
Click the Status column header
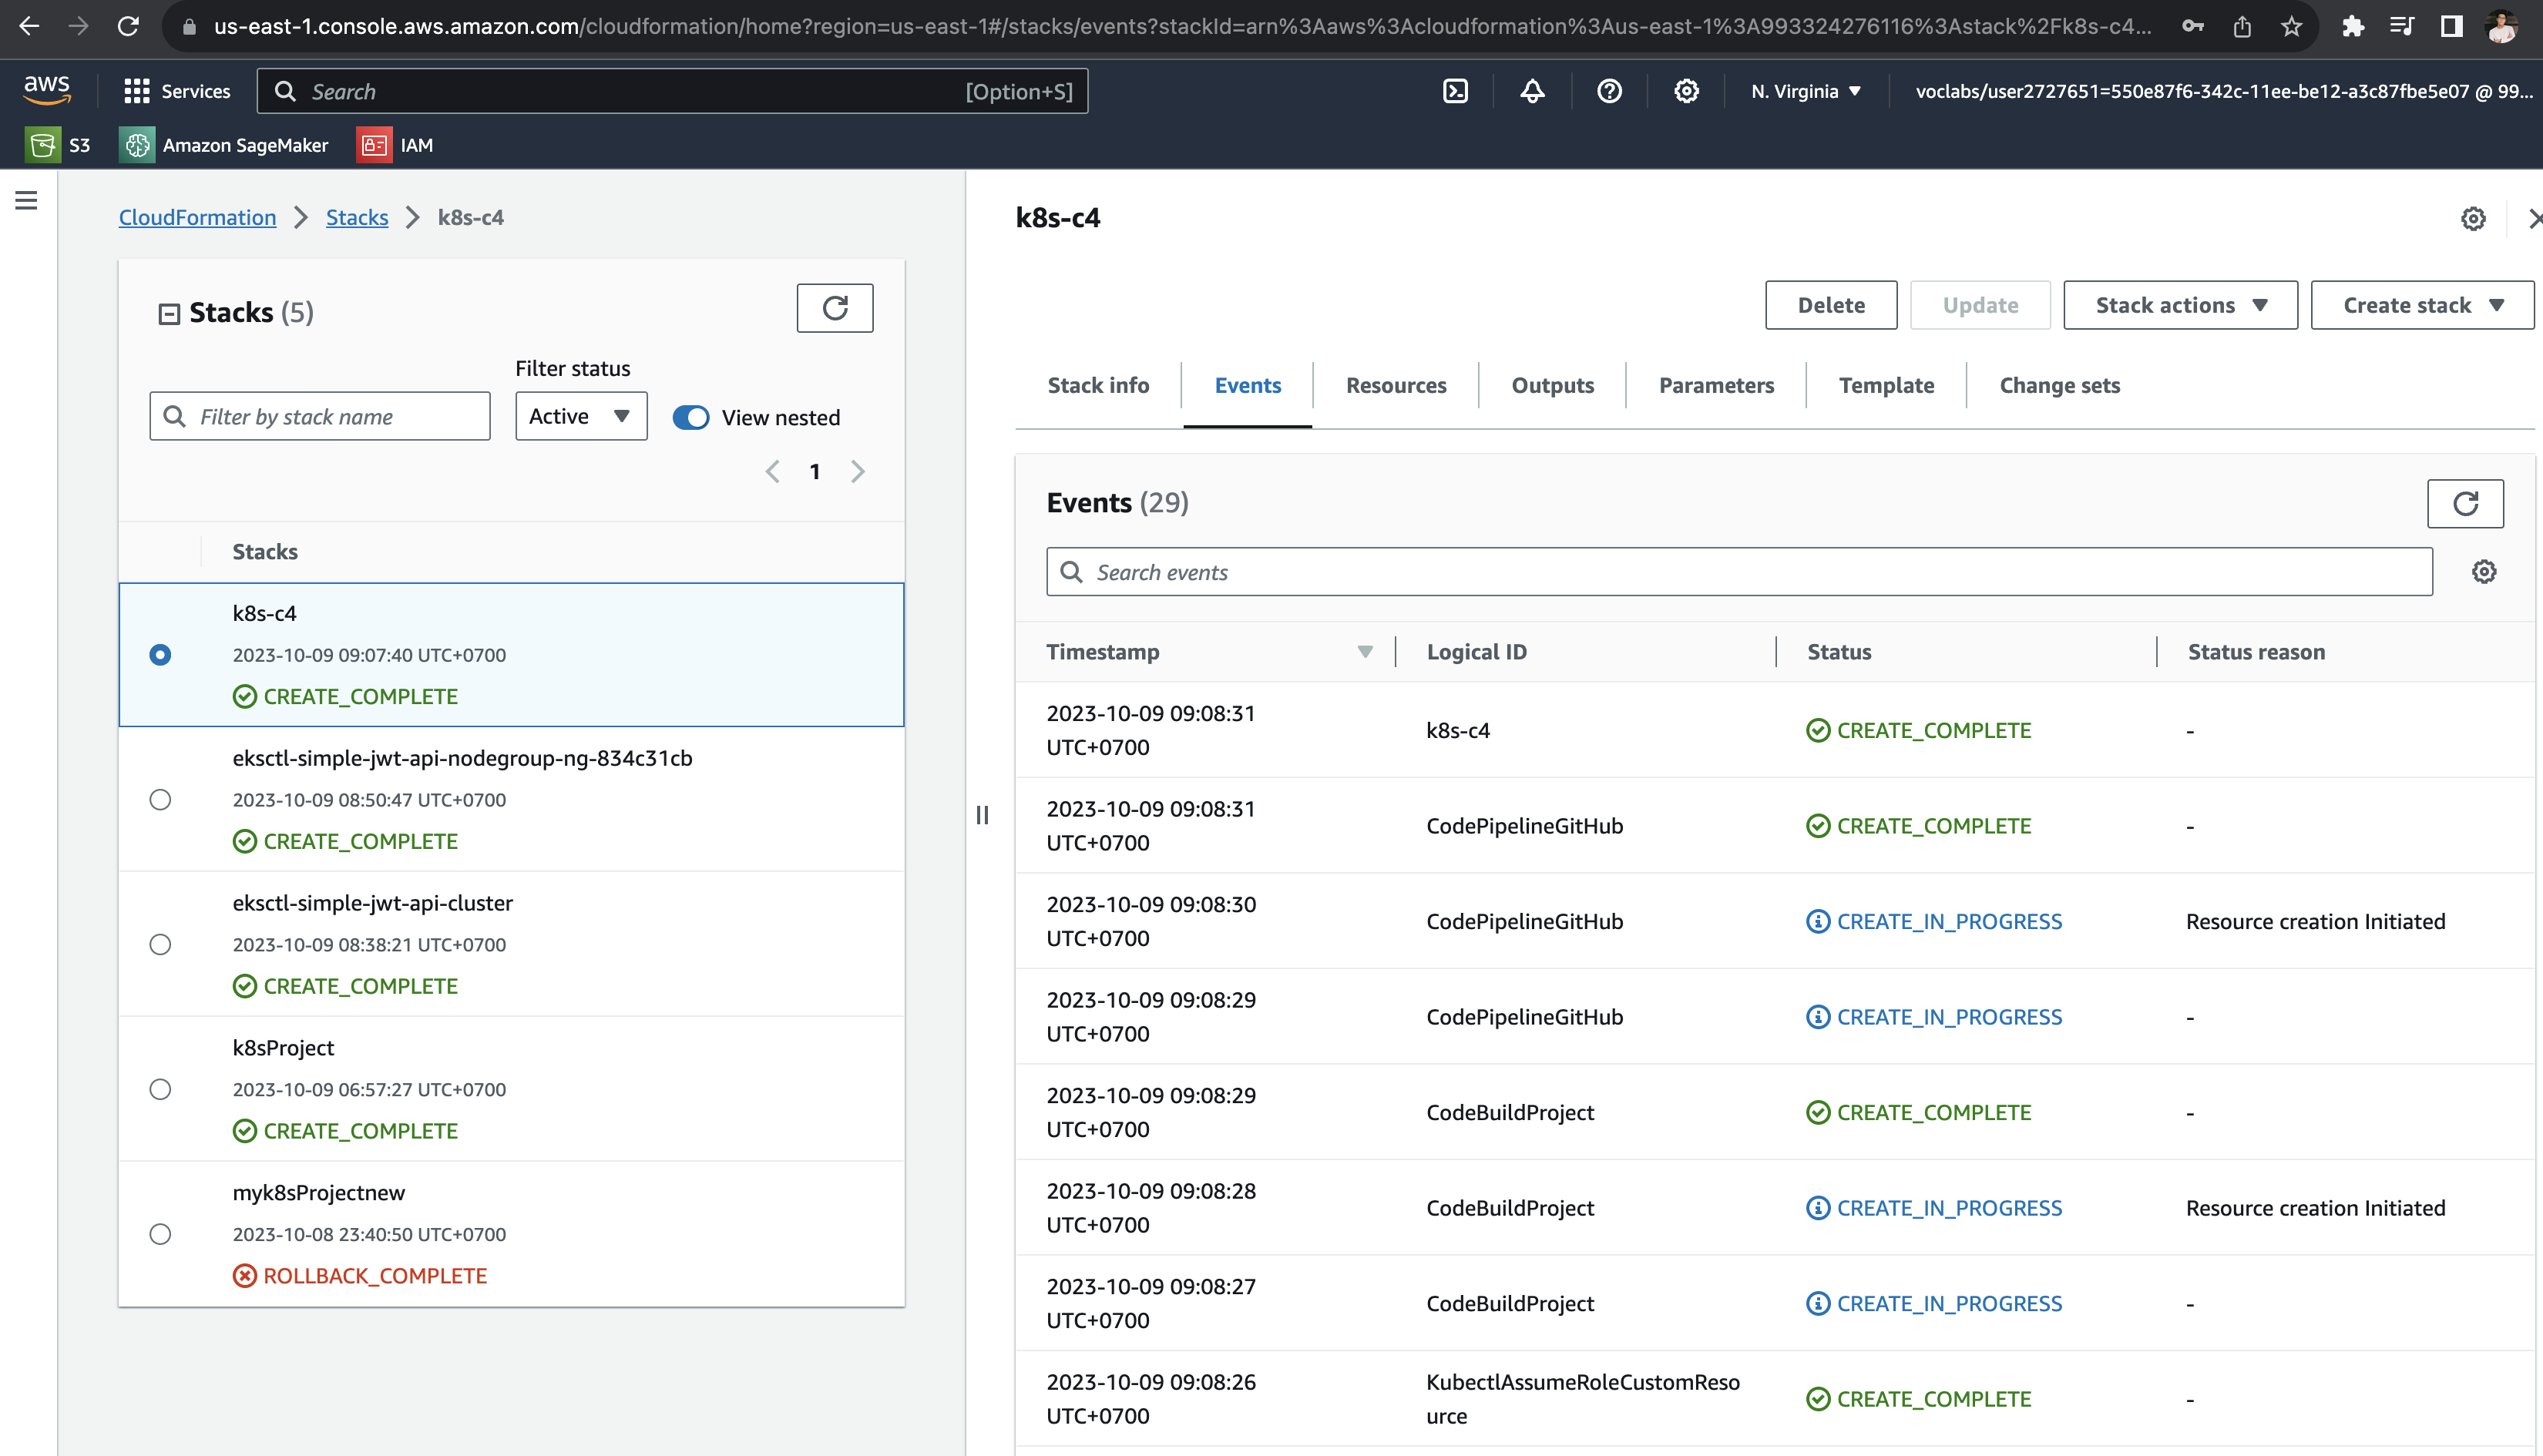(x=1839, y=652)
